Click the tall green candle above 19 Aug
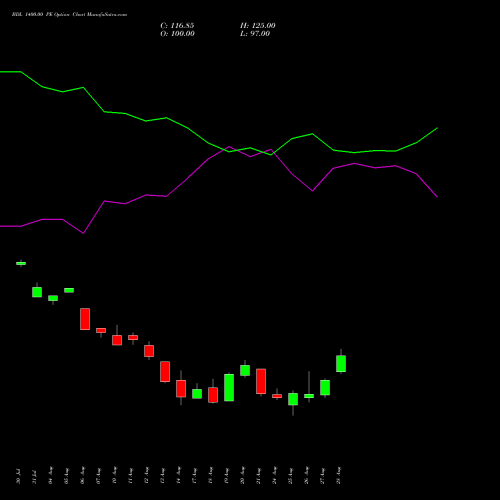The width and height of the screenshot is (500, 500). [x=229, y=387]
